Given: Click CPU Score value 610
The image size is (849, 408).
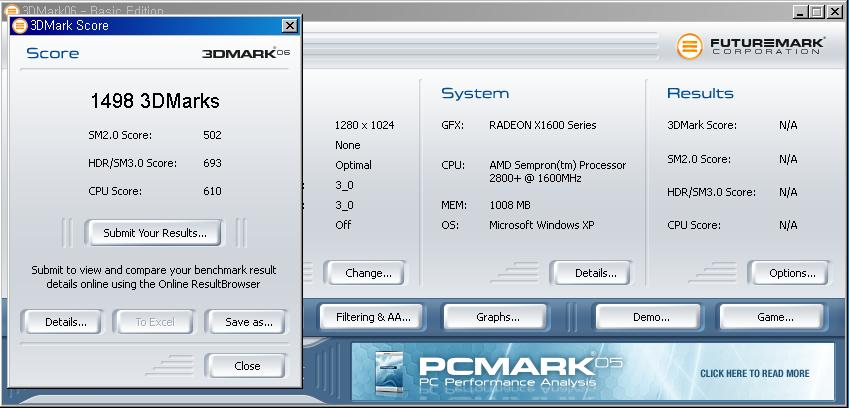Looking at the screenshot, I should tap(212, 191).
